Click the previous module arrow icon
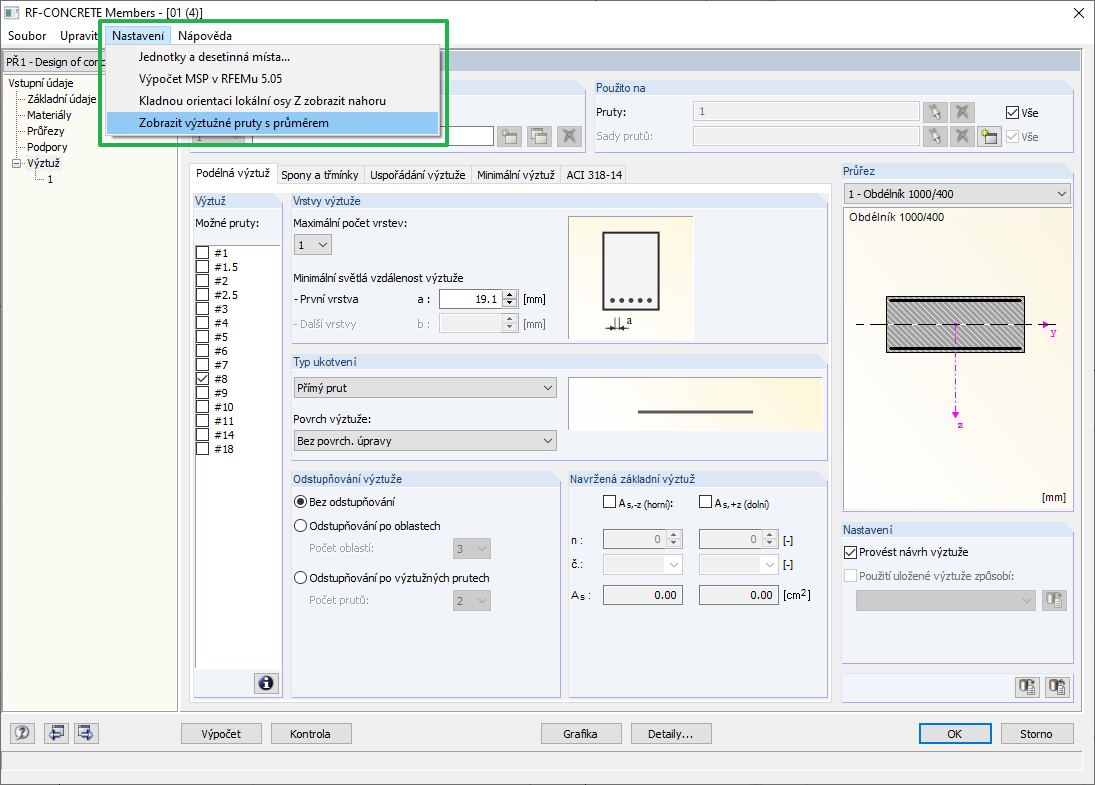 [56, 733]
